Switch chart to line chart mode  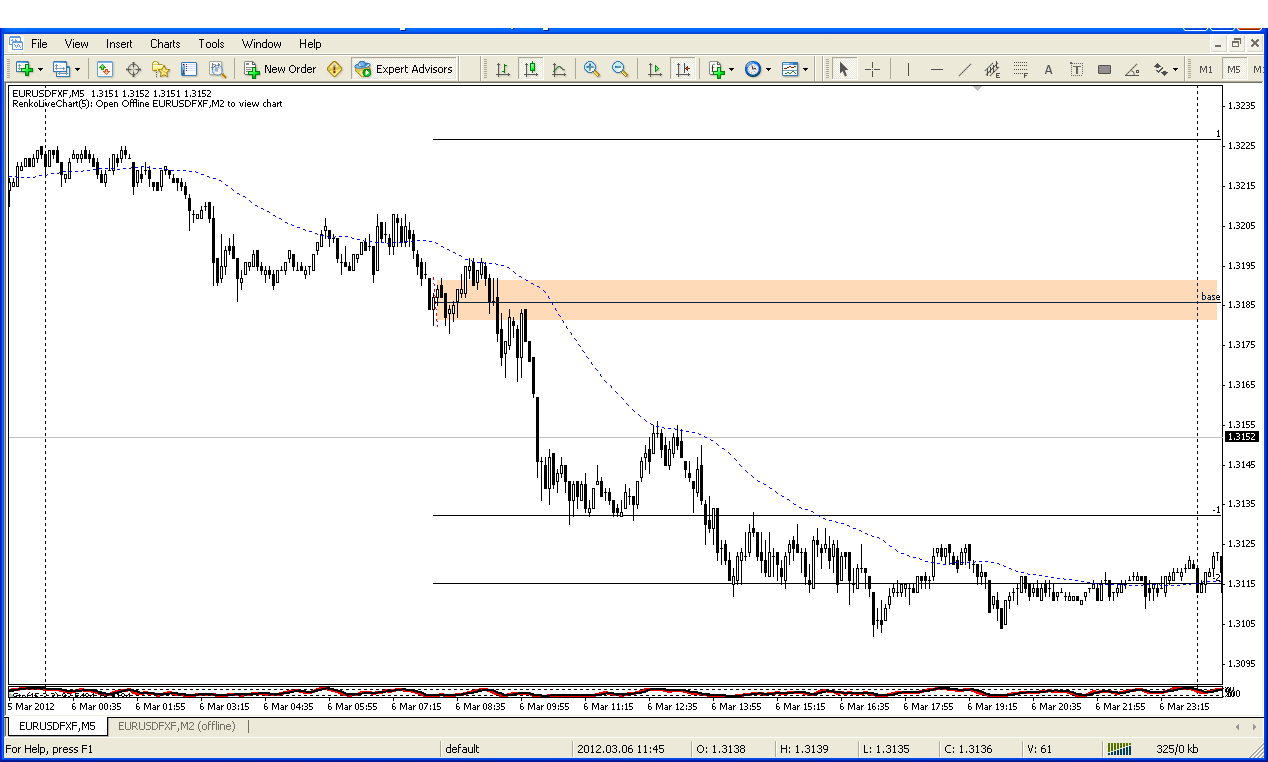coord(559,69)
